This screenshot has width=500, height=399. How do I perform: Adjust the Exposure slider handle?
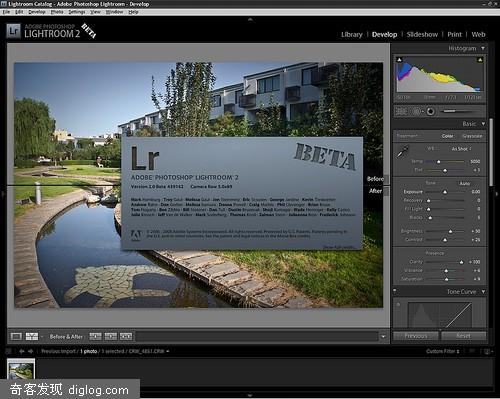pos(445,192)
